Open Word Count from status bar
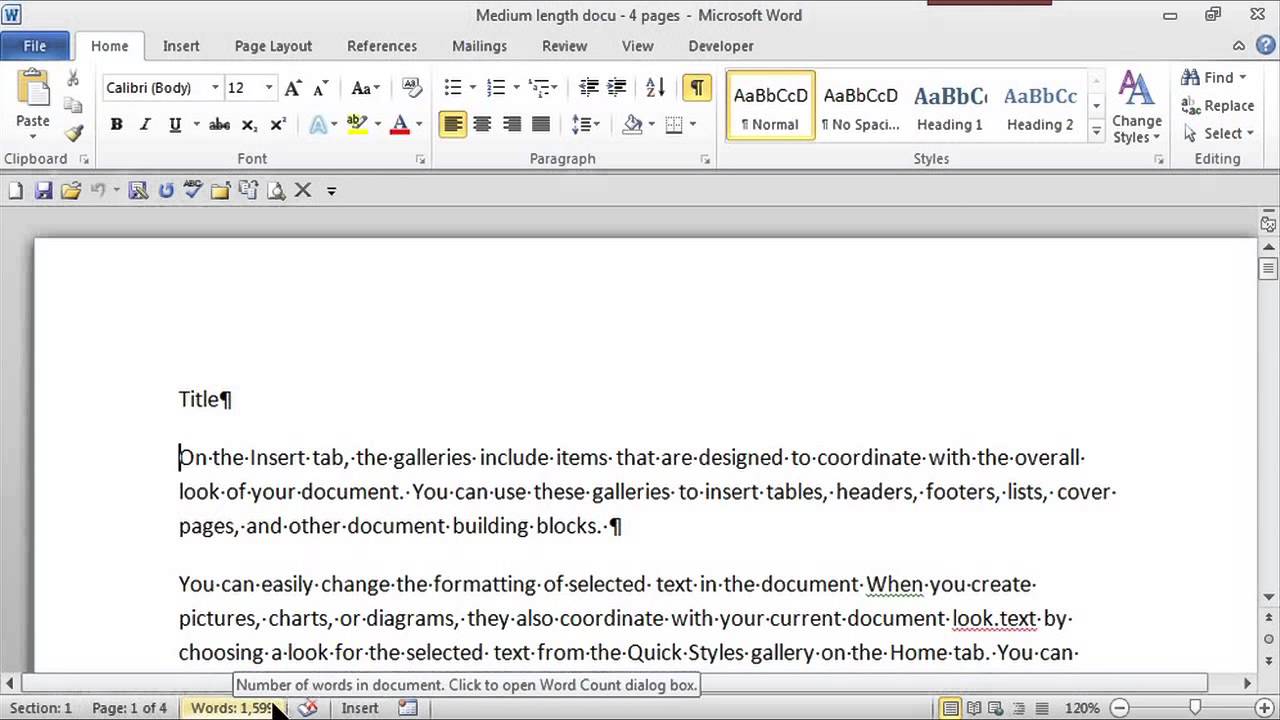Image resolution: width=1280 pixels, height=720 pixels. (232, 708)
